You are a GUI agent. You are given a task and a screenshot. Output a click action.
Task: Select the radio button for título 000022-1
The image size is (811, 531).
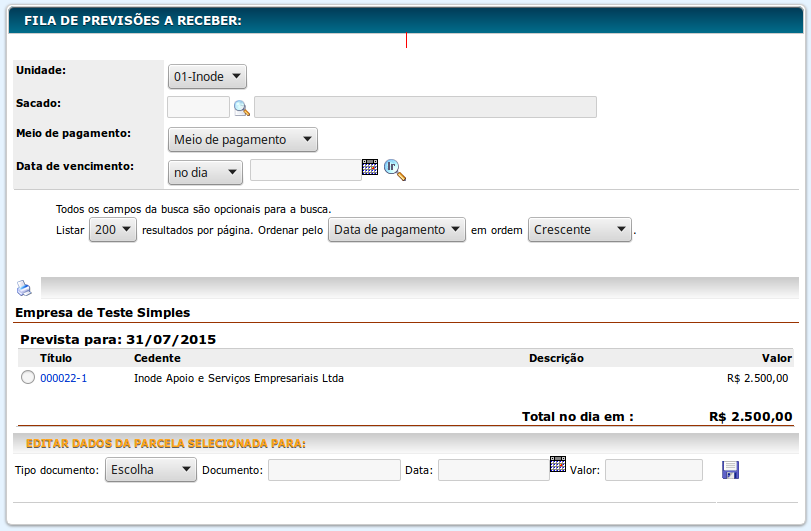pyautogui.click(x=27, y=378)
